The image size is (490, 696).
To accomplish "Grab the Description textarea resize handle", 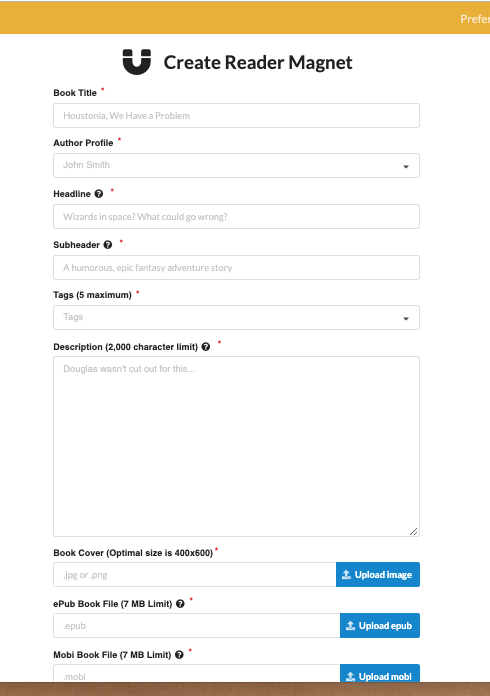I will [414, 531].
